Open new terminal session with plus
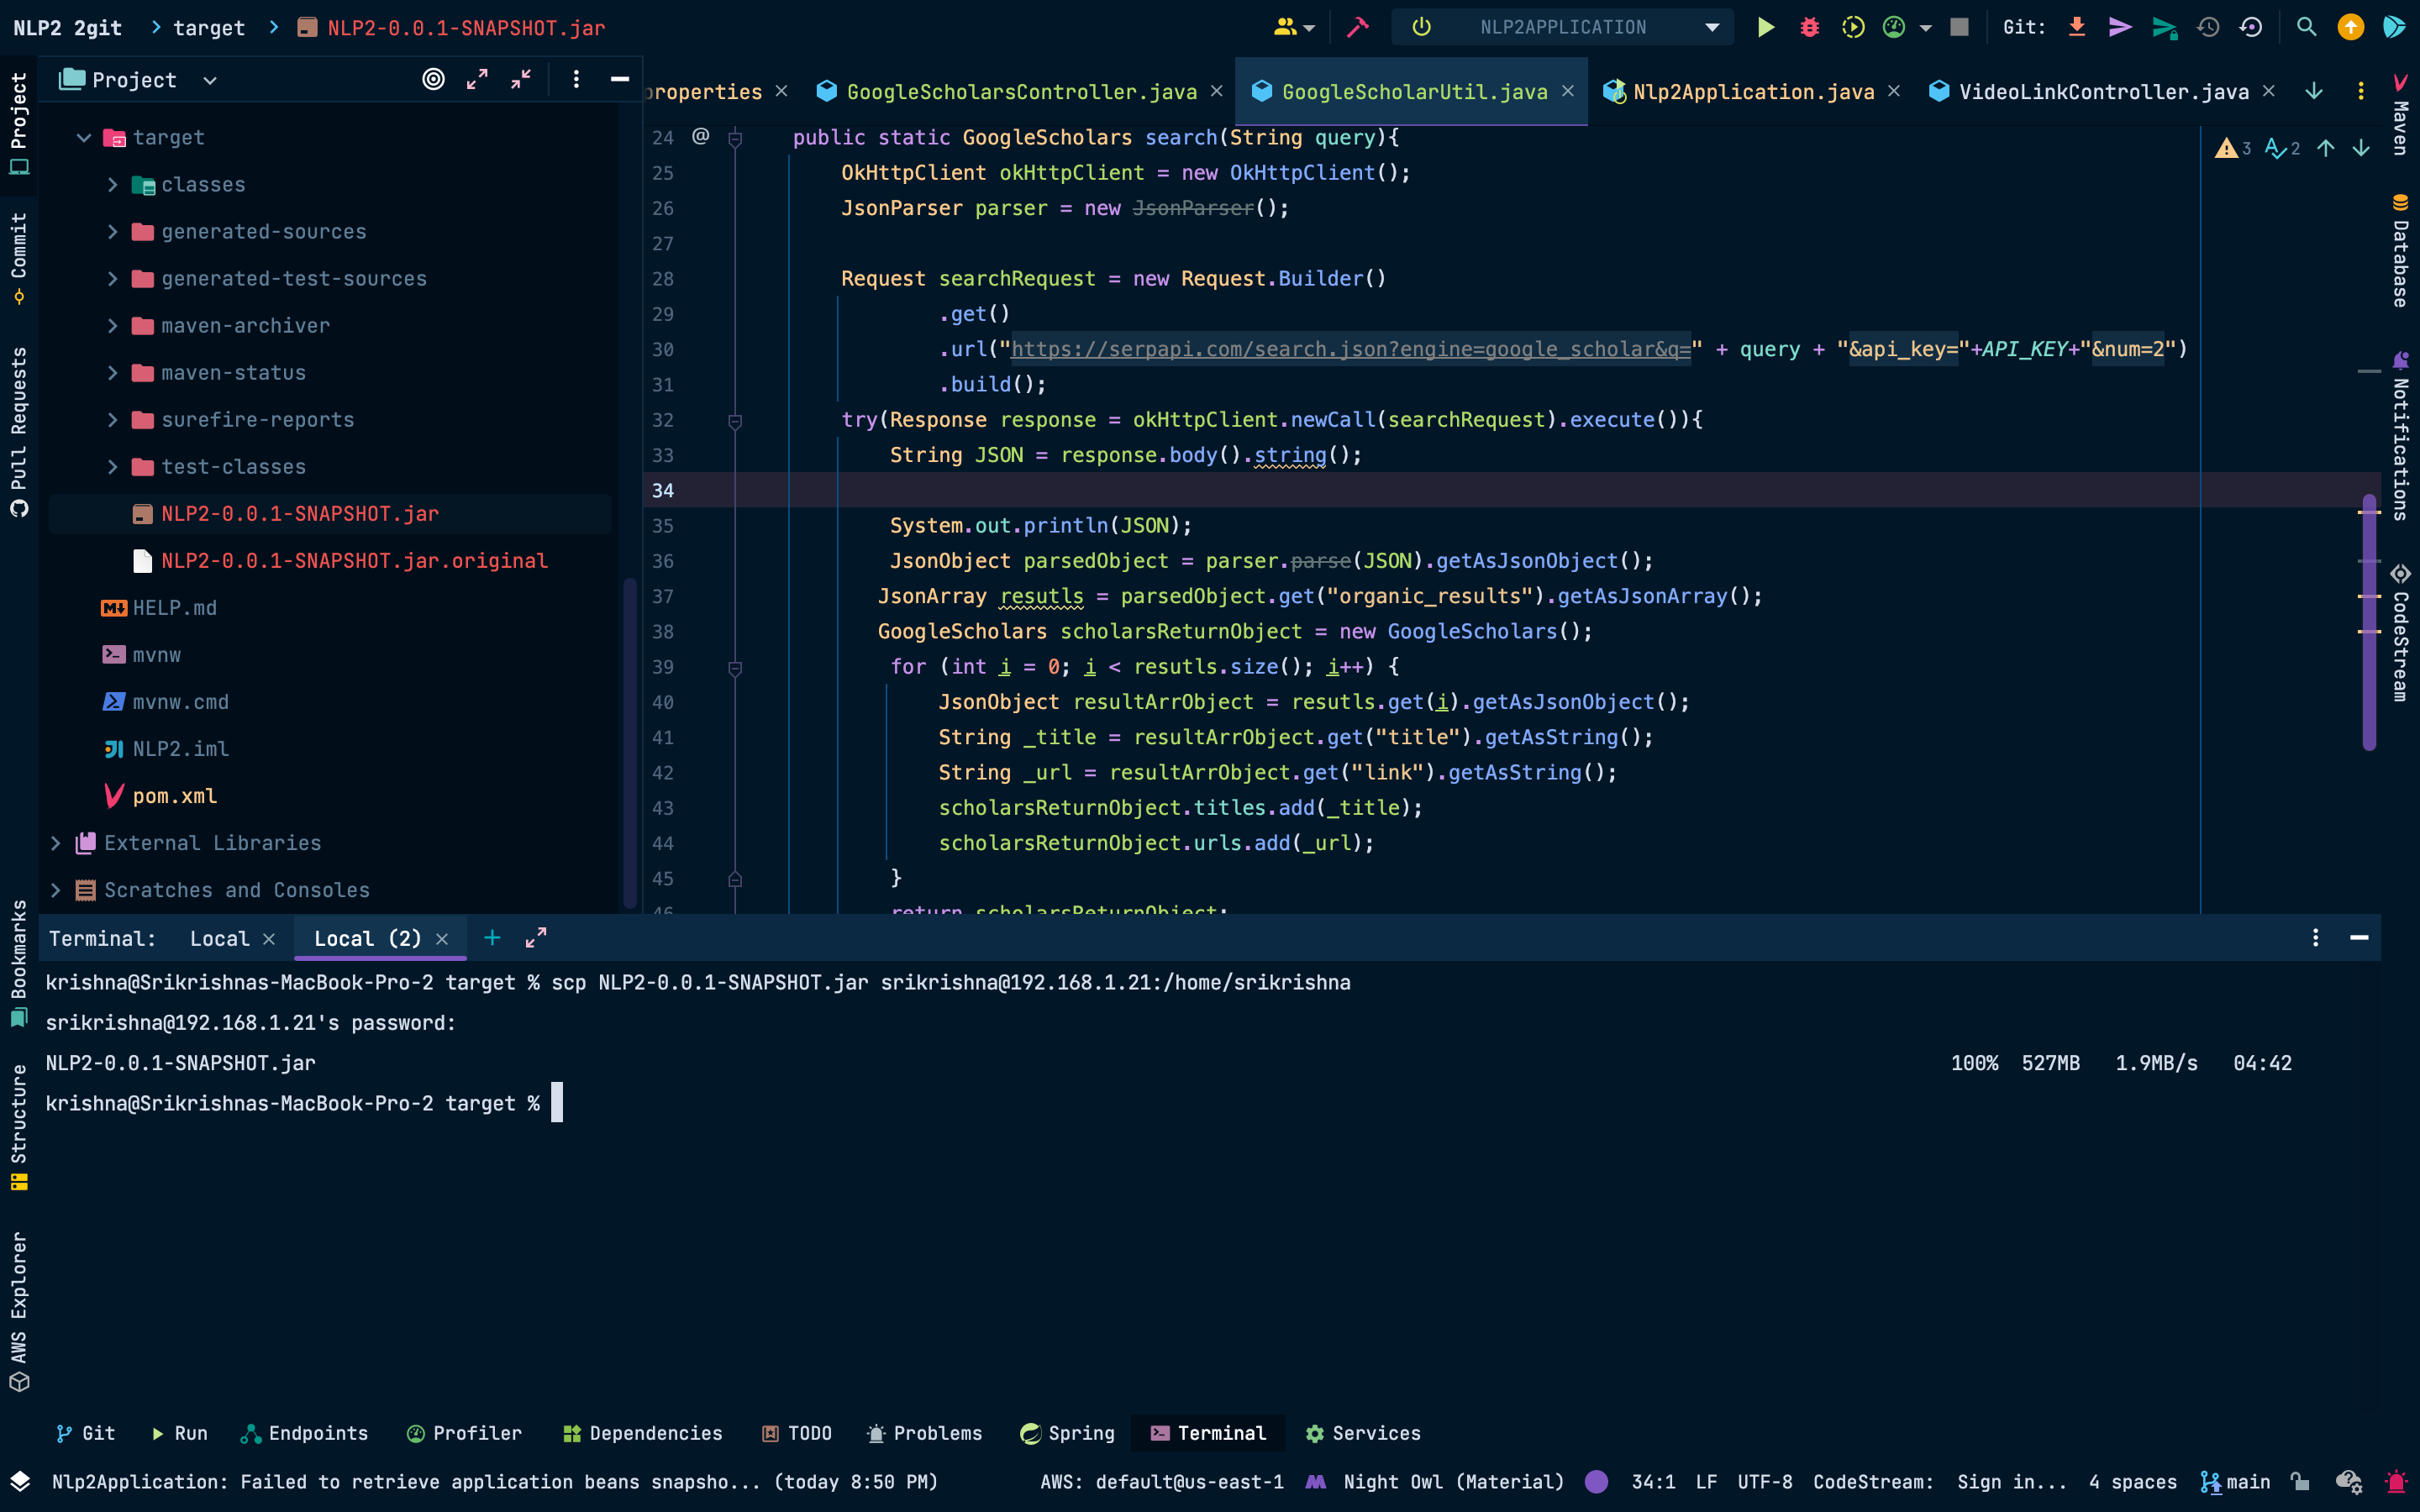This screenshot has height=1512, width=2420. coord(492,938)
